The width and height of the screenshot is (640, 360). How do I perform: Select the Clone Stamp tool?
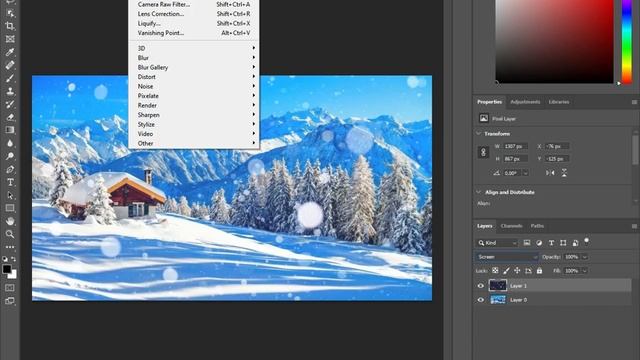tap(10, 91)
